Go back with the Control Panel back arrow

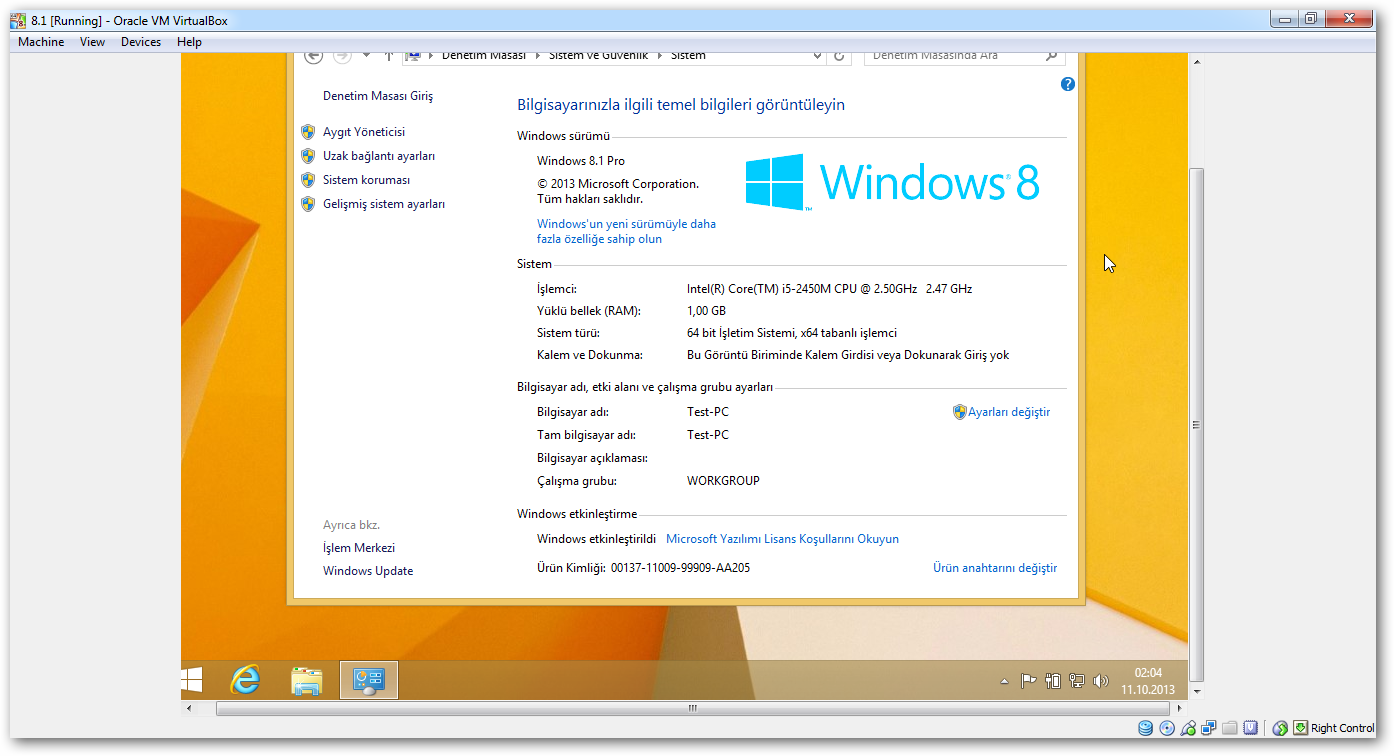click(313, 56)
